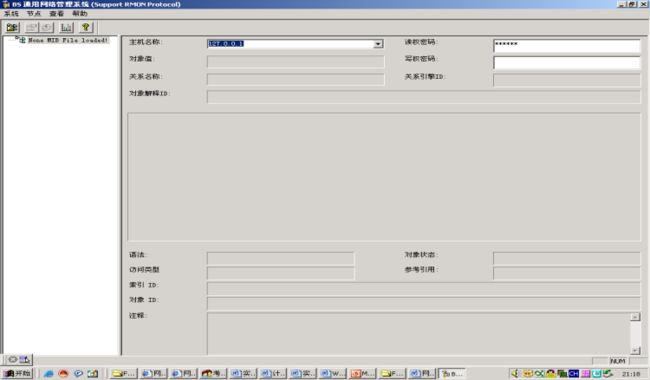Click the 对象状态 field
This screenshot has width=650, height=380.
click(567, 258)
